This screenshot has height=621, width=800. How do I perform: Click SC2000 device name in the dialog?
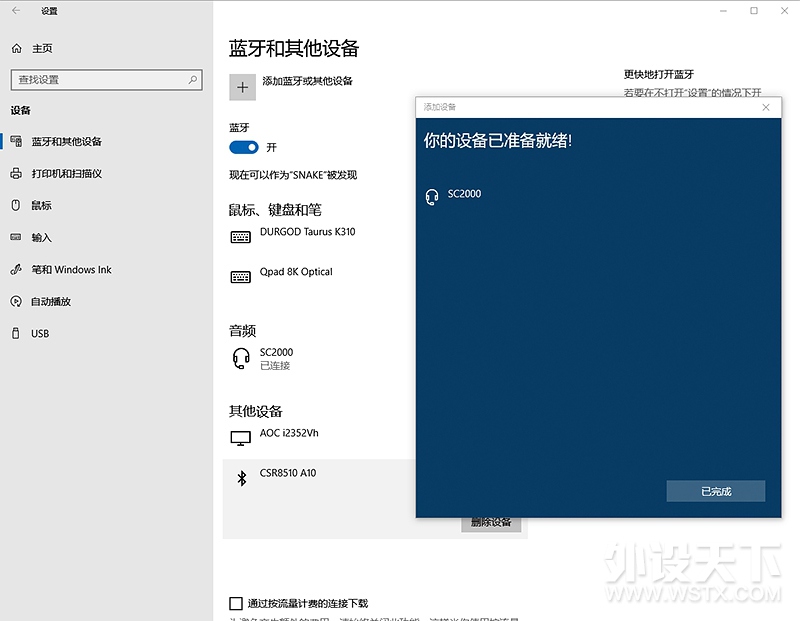464,194
